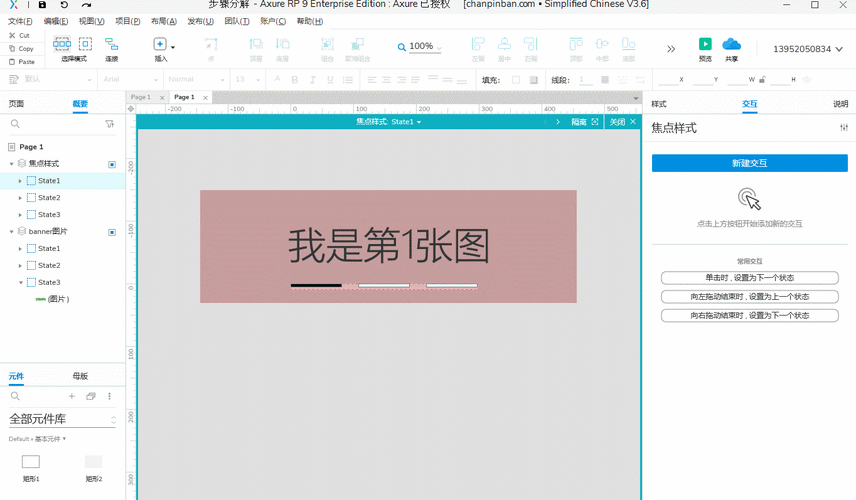Click align left (左侧) icon
Viewport: 856px width, 500px height.
coord(478,44)
